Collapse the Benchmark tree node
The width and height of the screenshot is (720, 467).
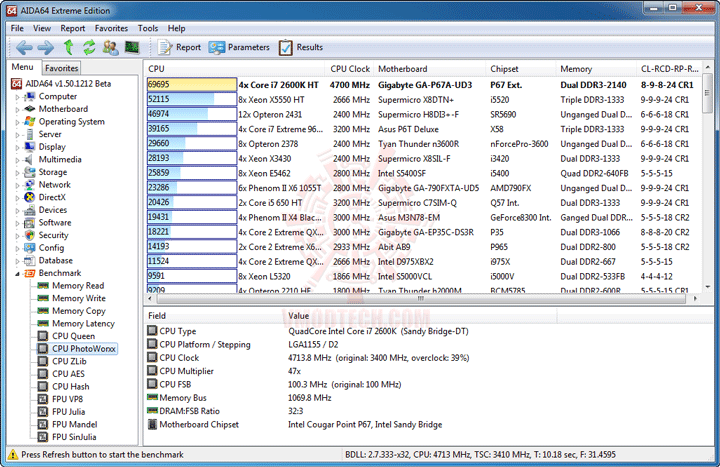click(17, 273)
